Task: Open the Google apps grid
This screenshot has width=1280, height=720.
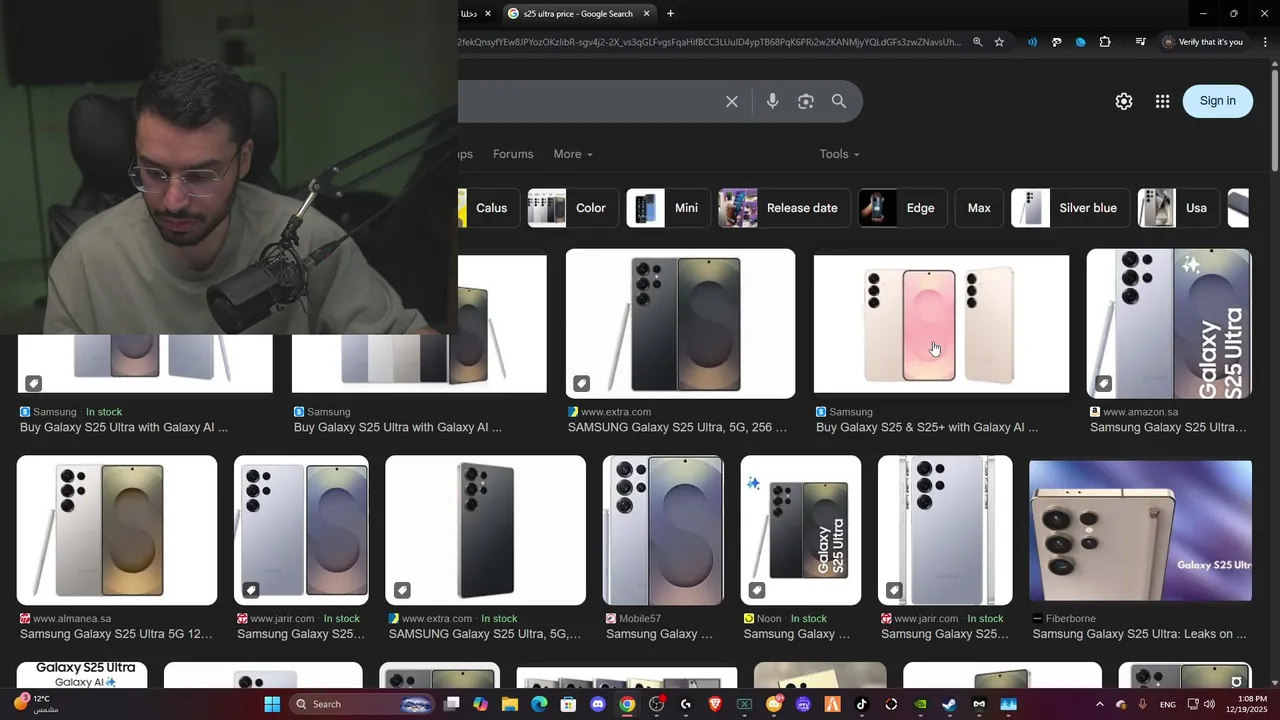Action: click(1162, 101)
